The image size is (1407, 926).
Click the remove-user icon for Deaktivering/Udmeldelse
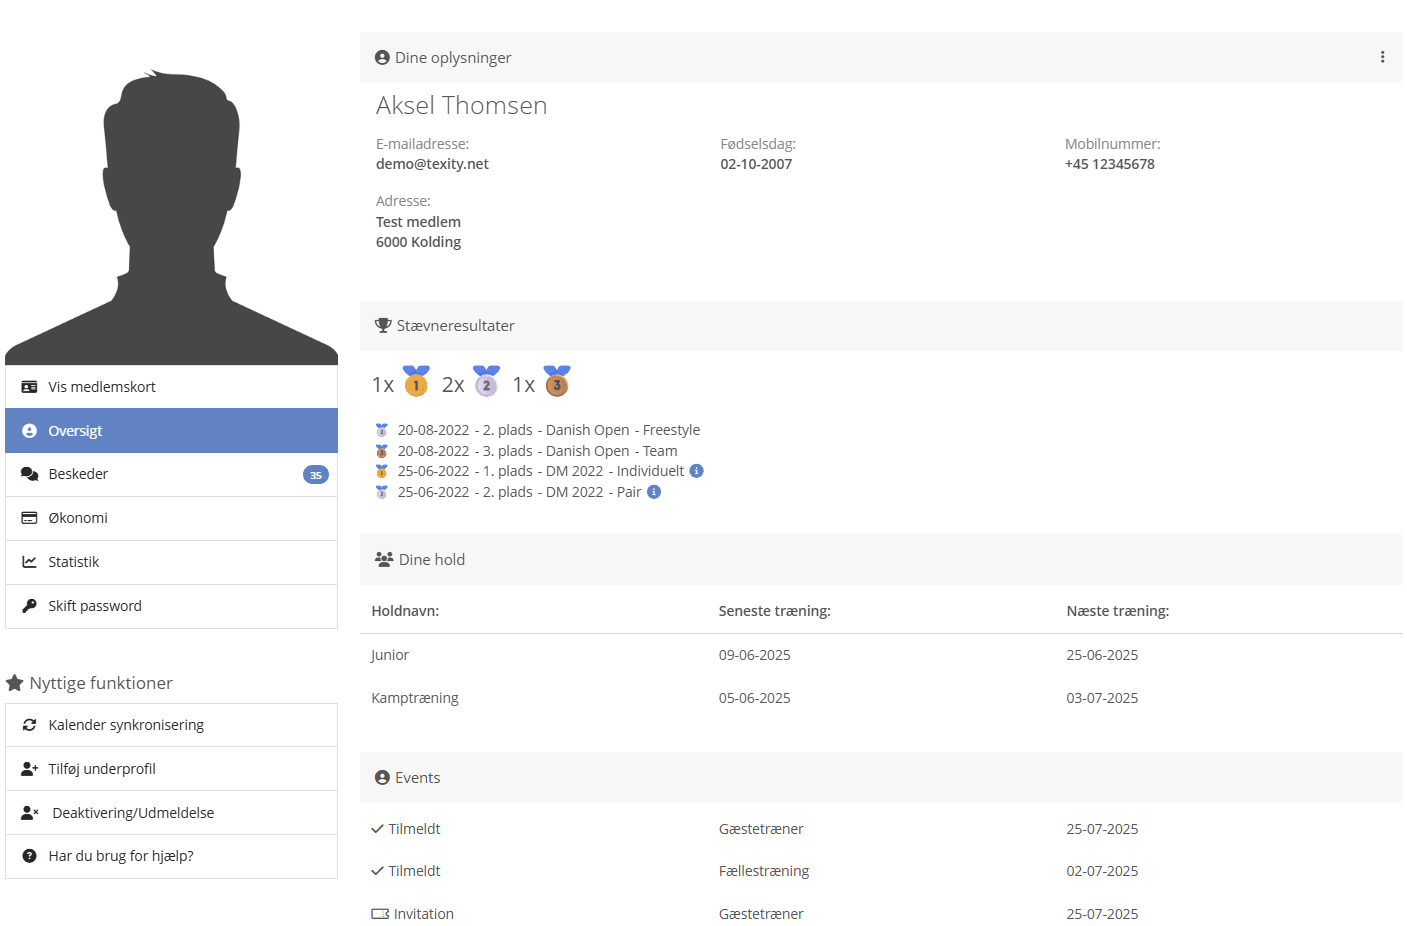coord(29,813)
